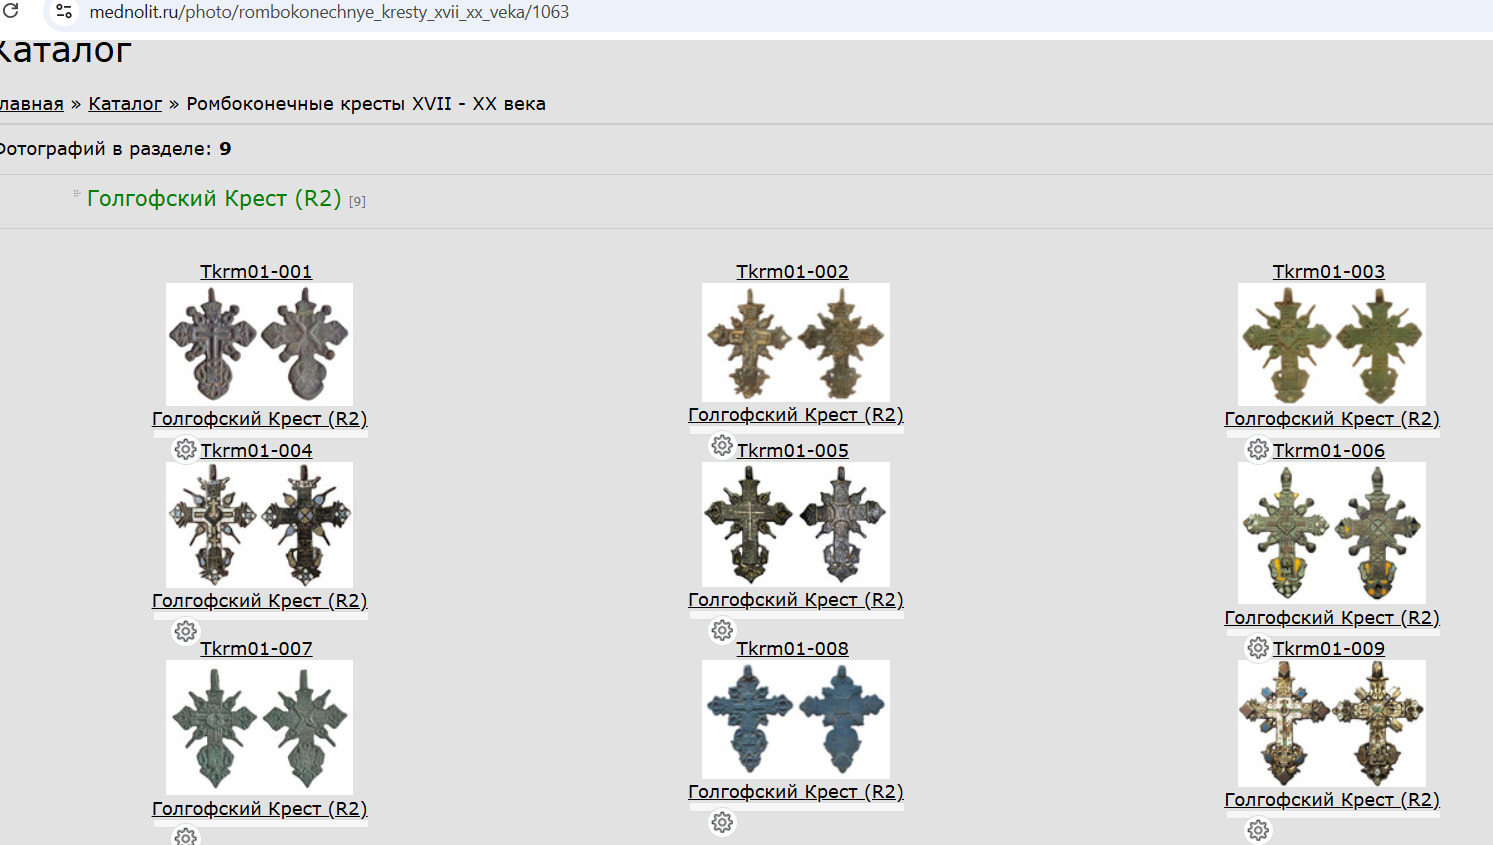Click gear icon under Tkrm01-008 cross caption
This screenshot has width=1493, height=845.
[722, 823]
